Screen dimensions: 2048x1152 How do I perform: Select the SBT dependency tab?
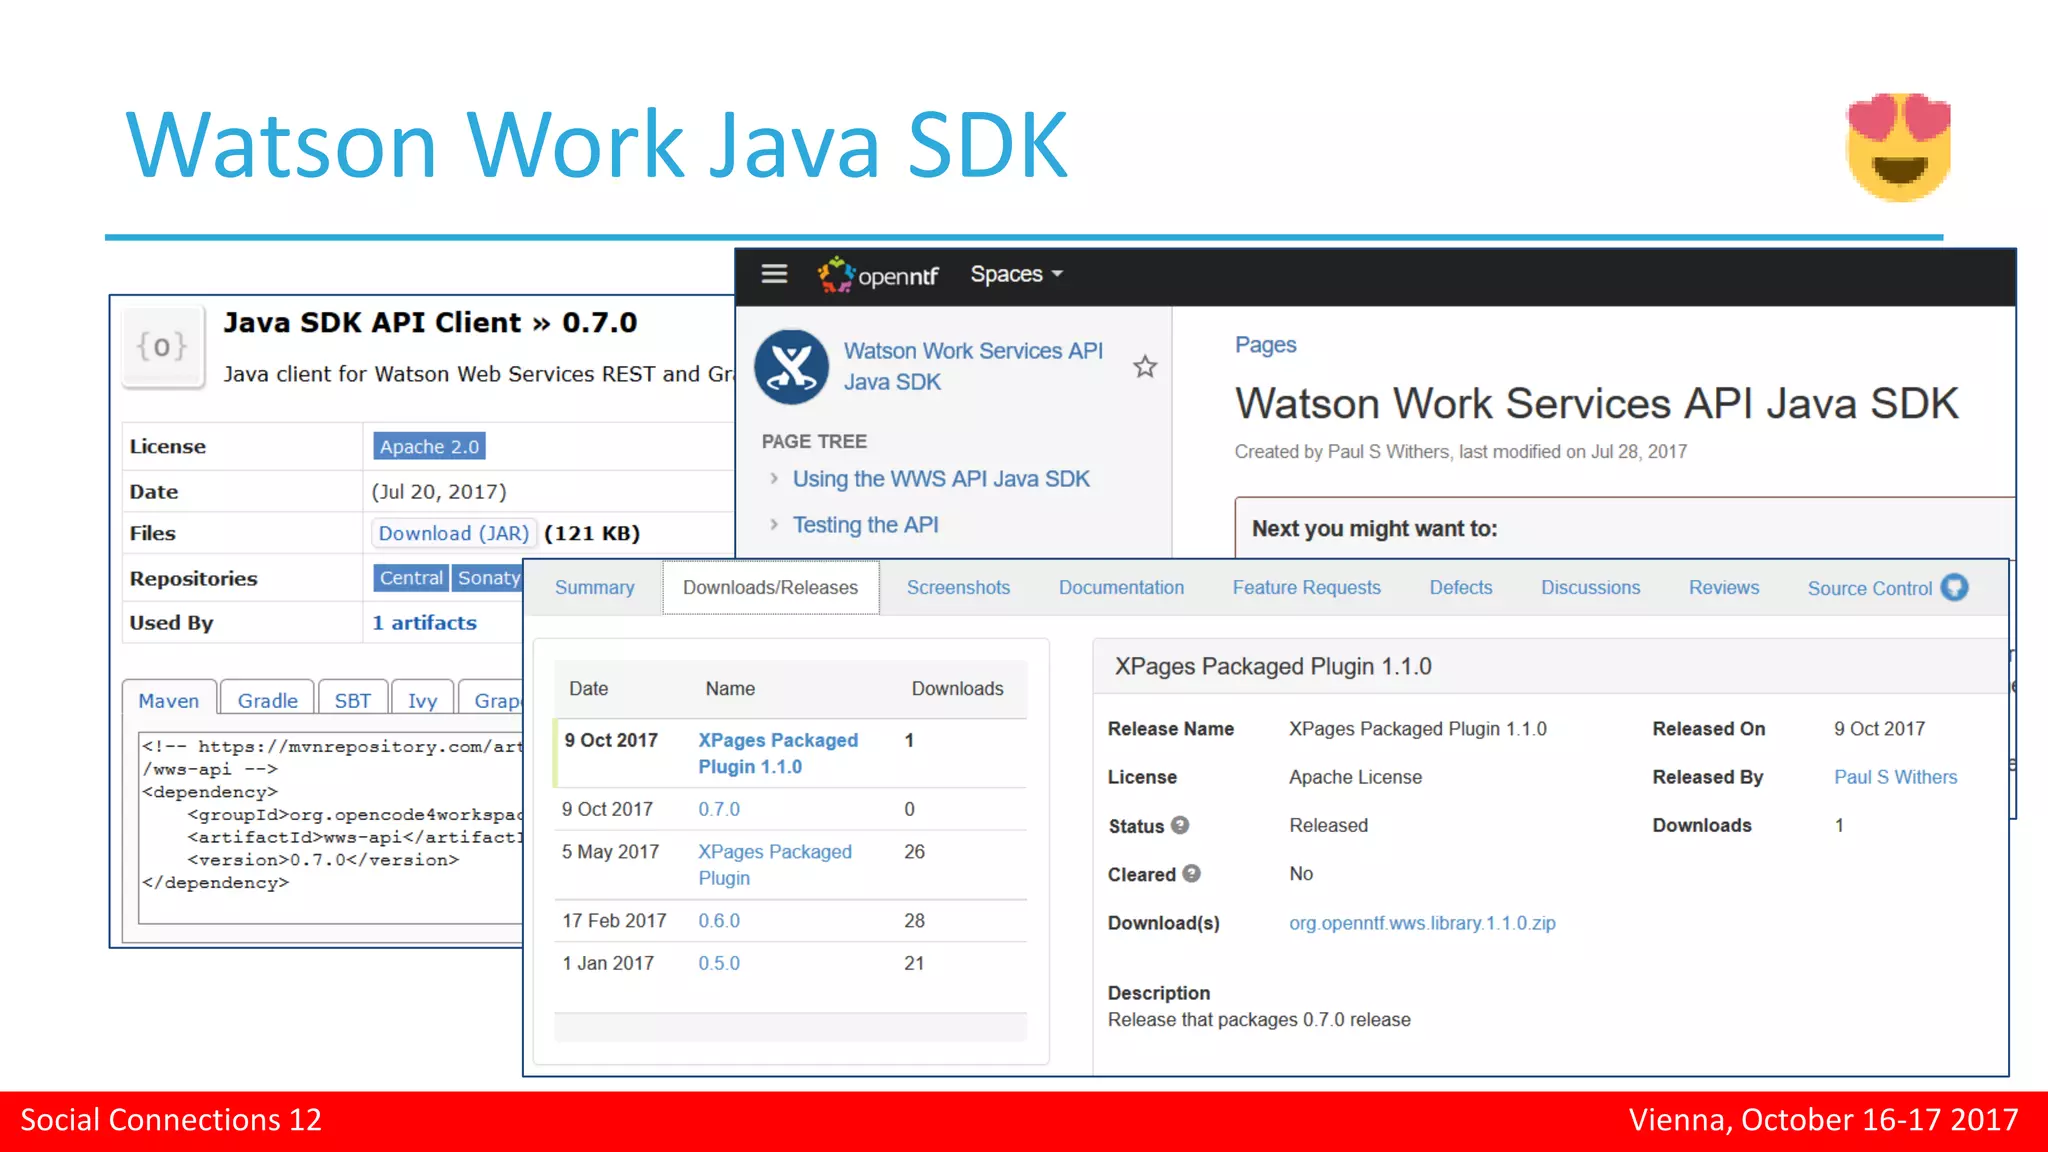click(x=352, y=700)
